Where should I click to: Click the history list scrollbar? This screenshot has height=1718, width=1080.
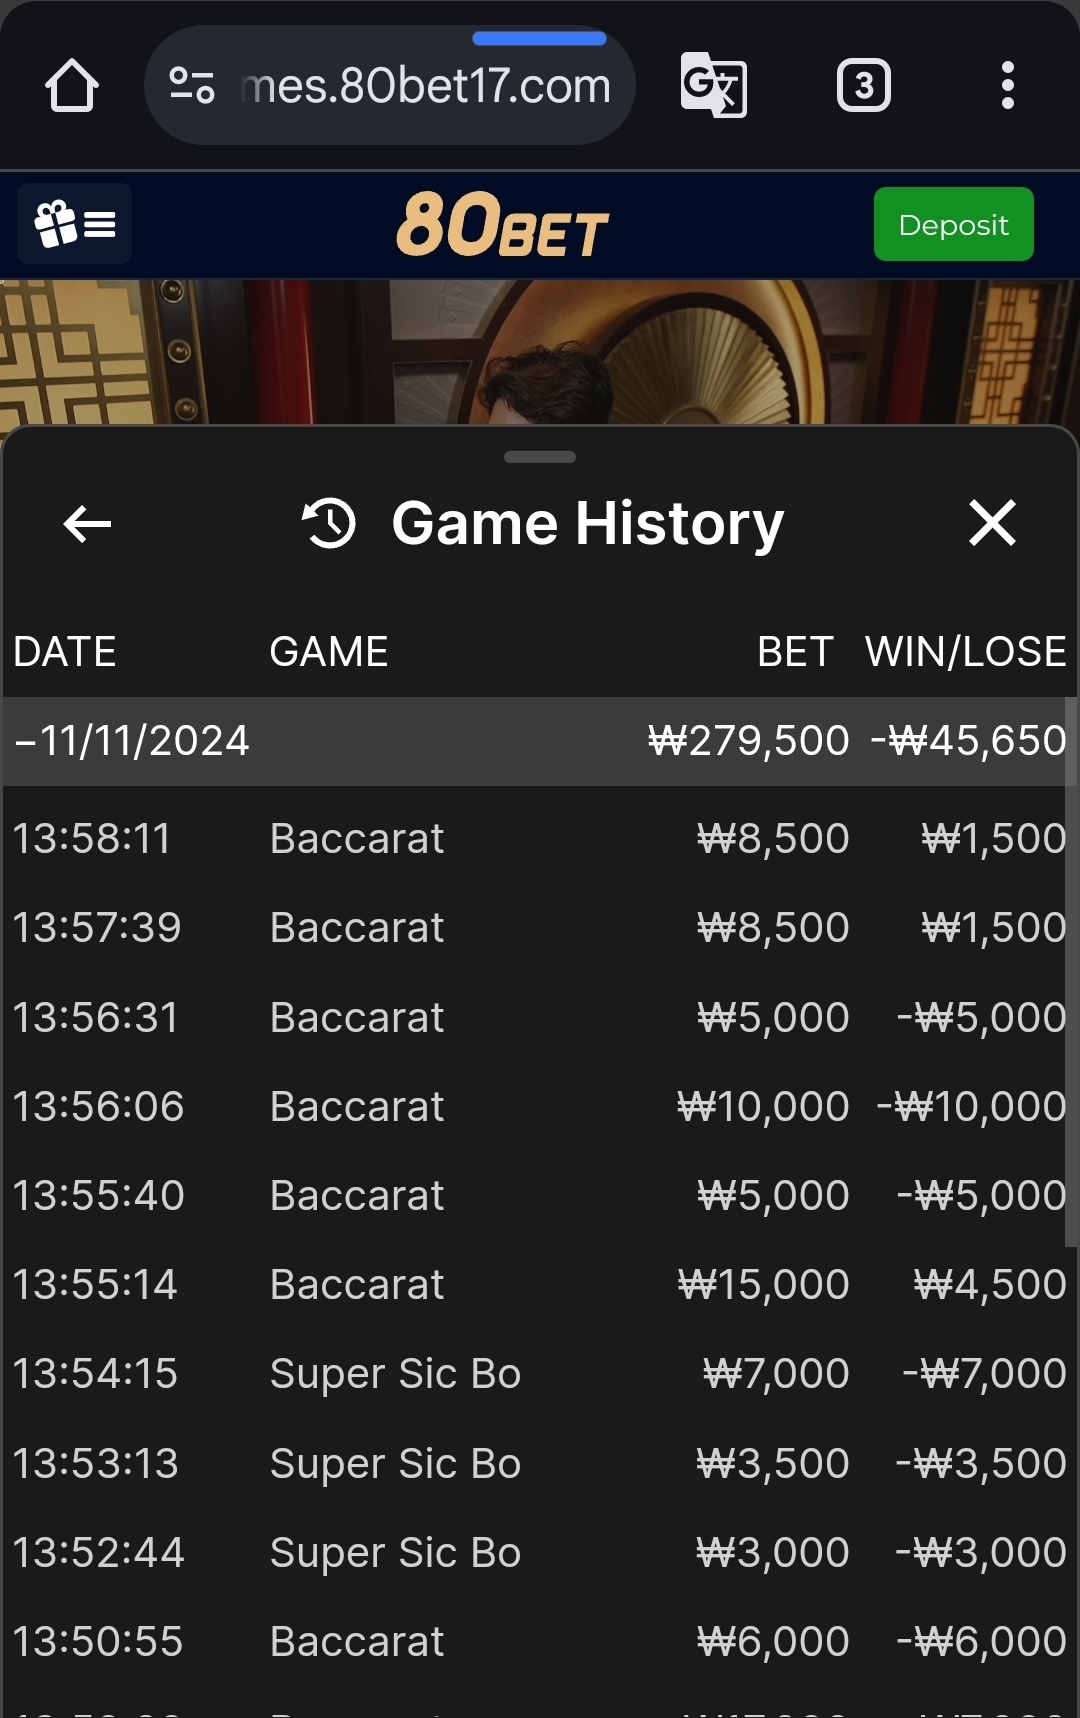tap(1071, 972)
